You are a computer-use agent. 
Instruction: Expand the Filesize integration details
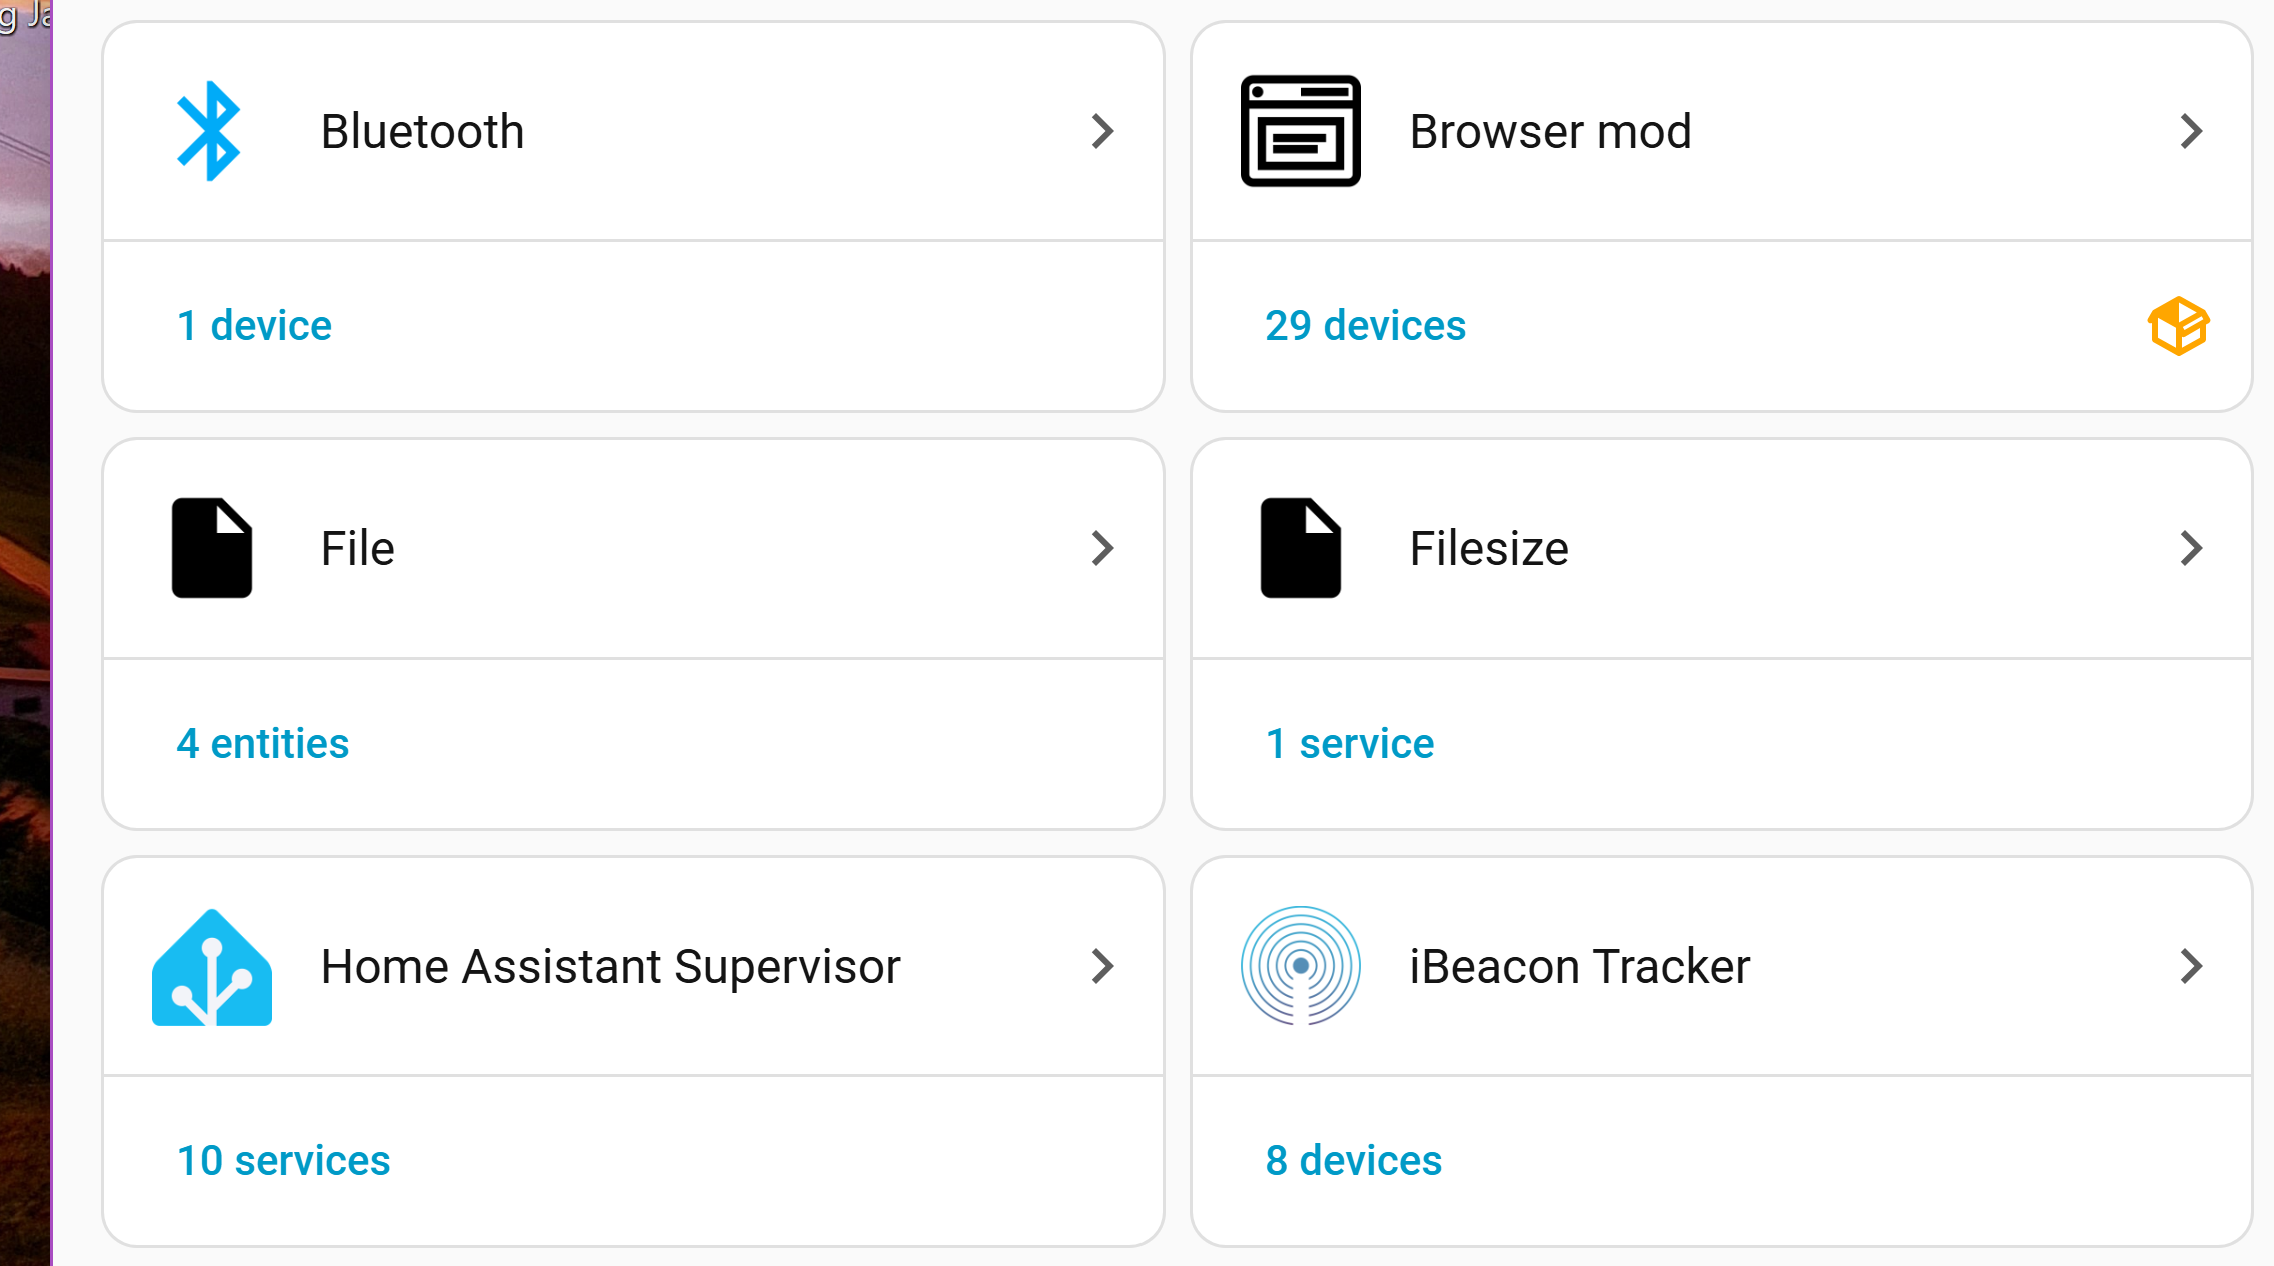coord(2191,548)
